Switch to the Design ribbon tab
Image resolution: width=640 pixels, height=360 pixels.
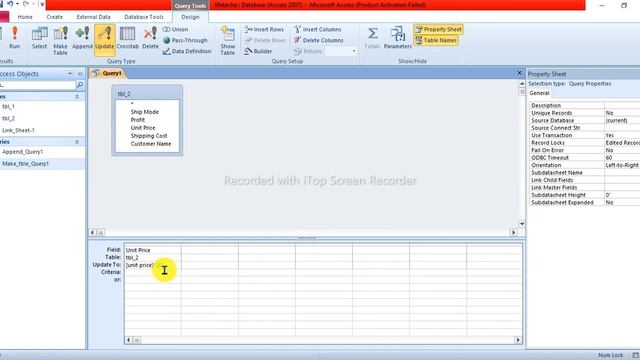[190, 17]
